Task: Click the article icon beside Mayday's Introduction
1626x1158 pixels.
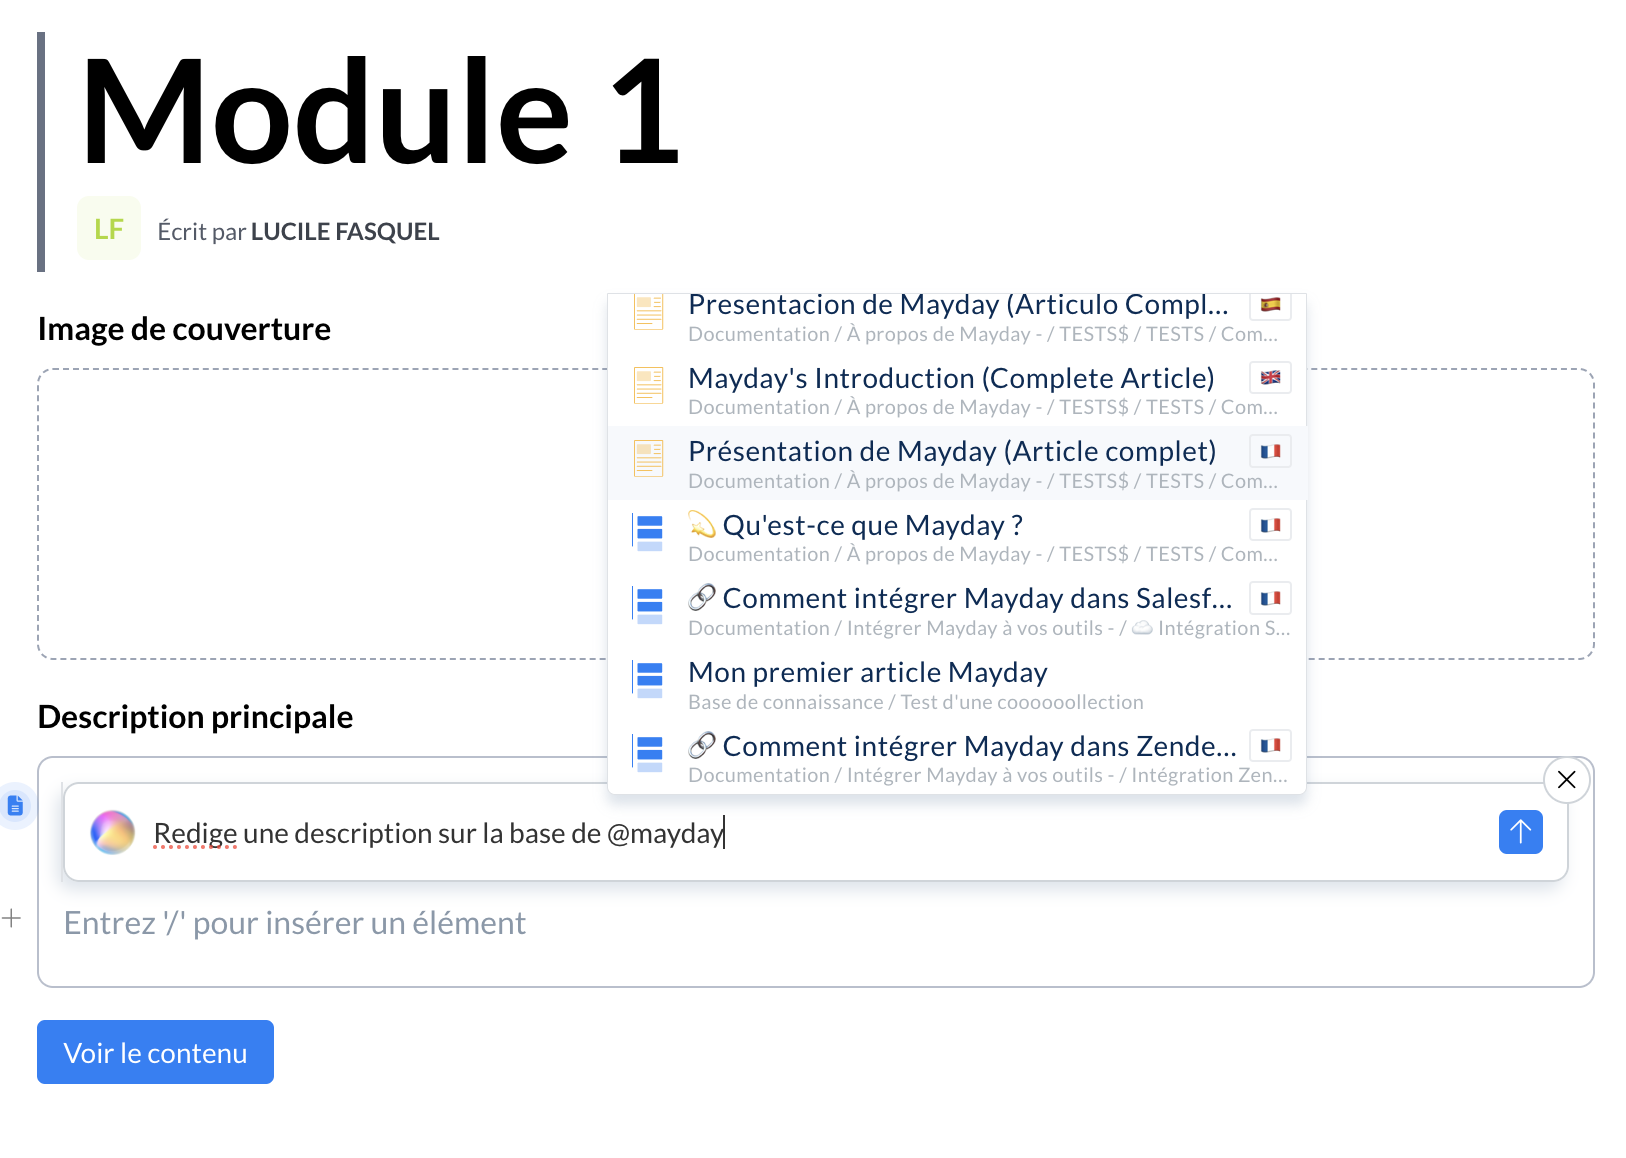Action: tap(649, 385)
